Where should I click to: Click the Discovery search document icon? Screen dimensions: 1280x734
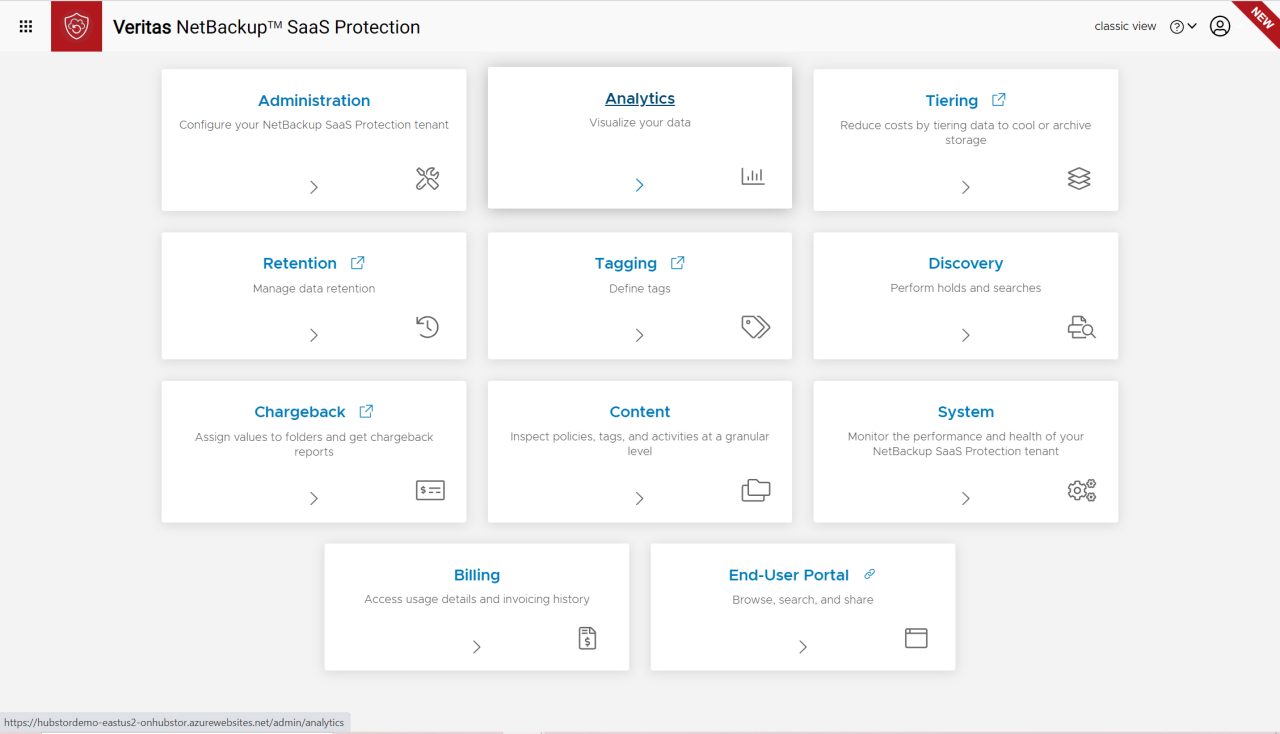[1081, 327]
